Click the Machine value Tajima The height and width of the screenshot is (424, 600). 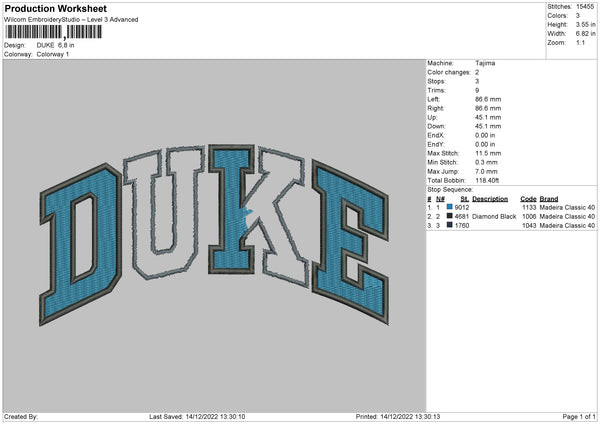485,63
